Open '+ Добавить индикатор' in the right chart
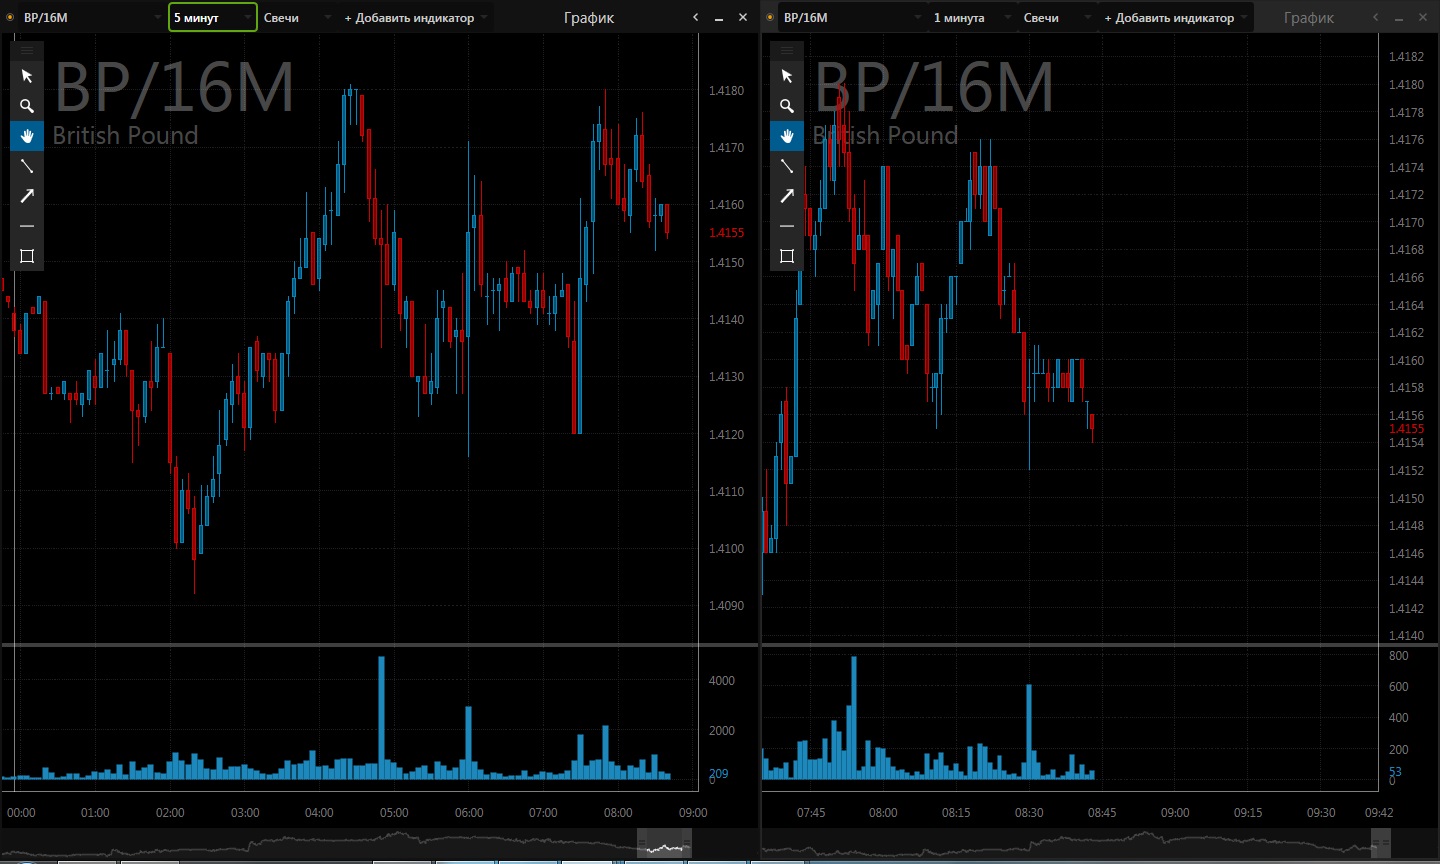 pyautogui.click(x=1175, y=18)
